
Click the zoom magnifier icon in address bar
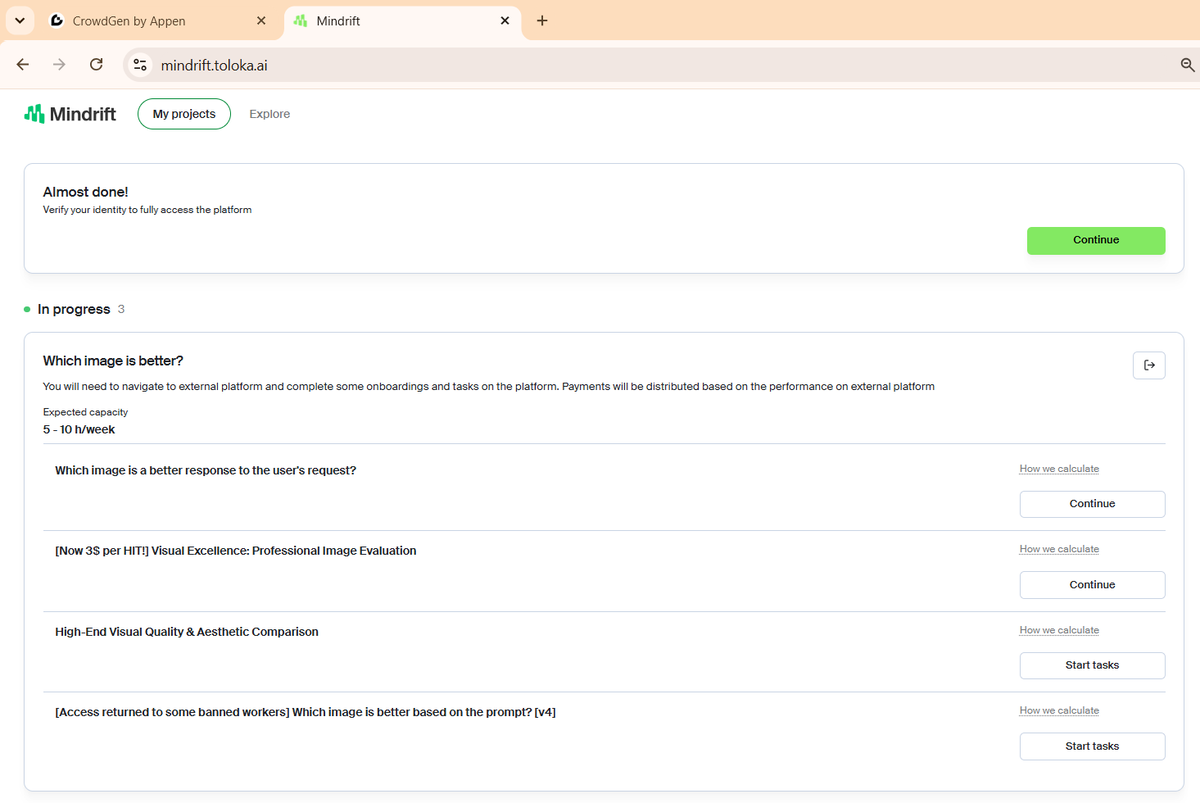click(x=1187, y=64)
